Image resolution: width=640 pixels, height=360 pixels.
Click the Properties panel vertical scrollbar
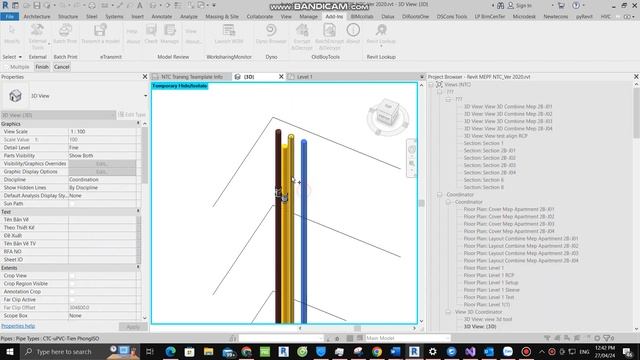coord(144,155)
